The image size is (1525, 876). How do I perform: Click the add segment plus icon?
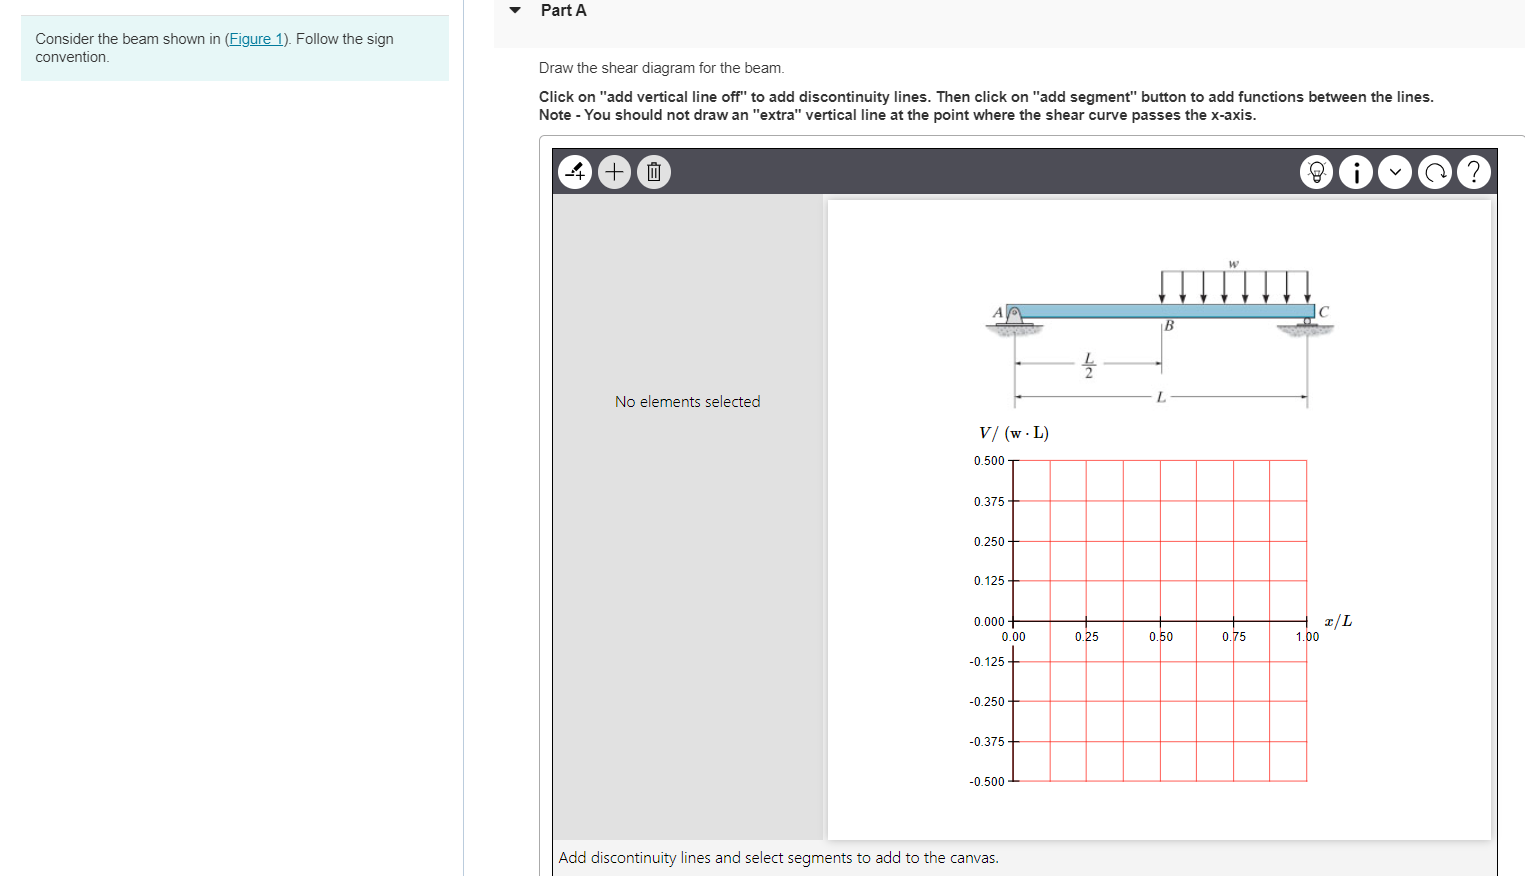pos(614,171)
